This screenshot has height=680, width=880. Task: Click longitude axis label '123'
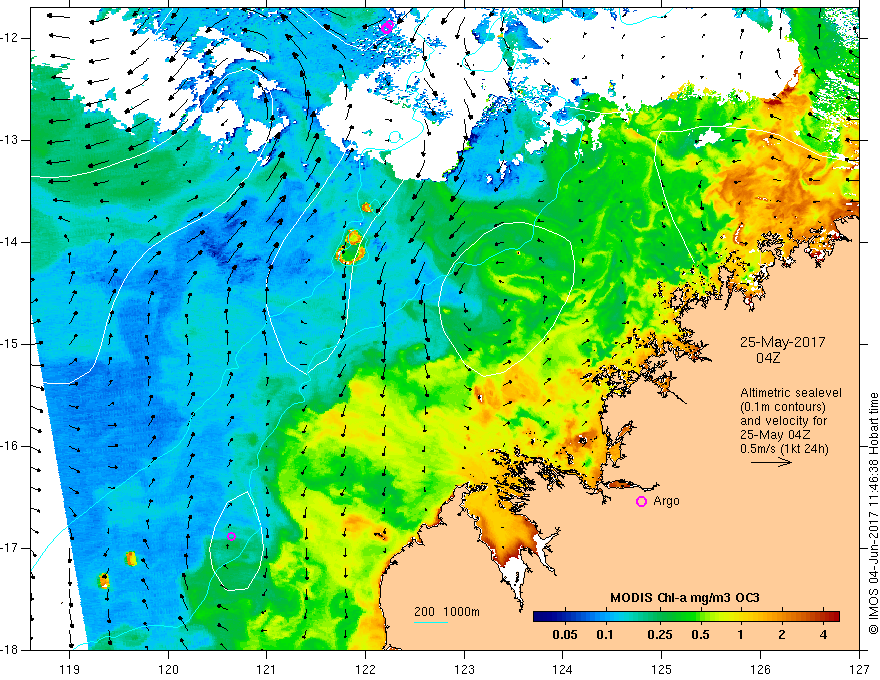click(464, 669)
